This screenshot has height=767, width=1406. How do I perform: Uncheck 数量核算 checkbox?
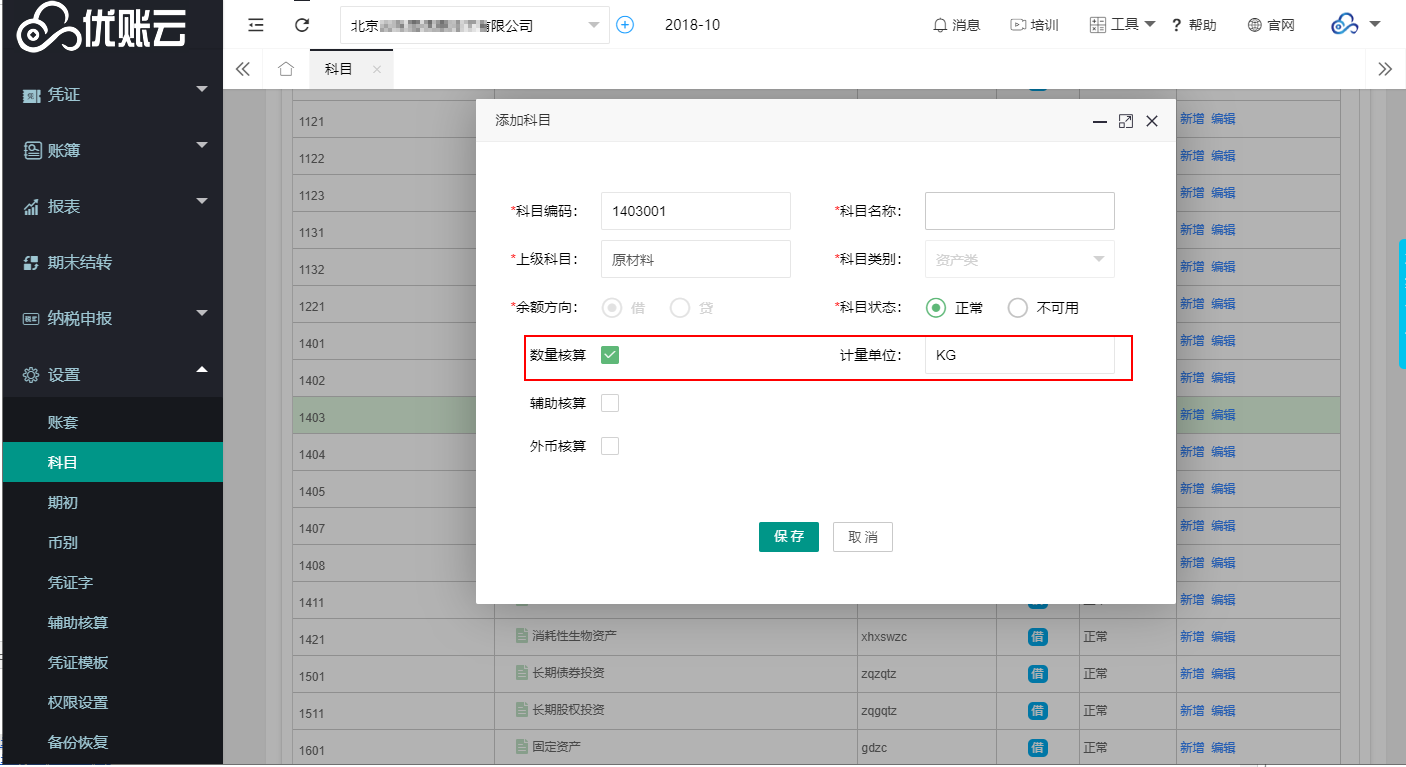[x=610, y=354]
